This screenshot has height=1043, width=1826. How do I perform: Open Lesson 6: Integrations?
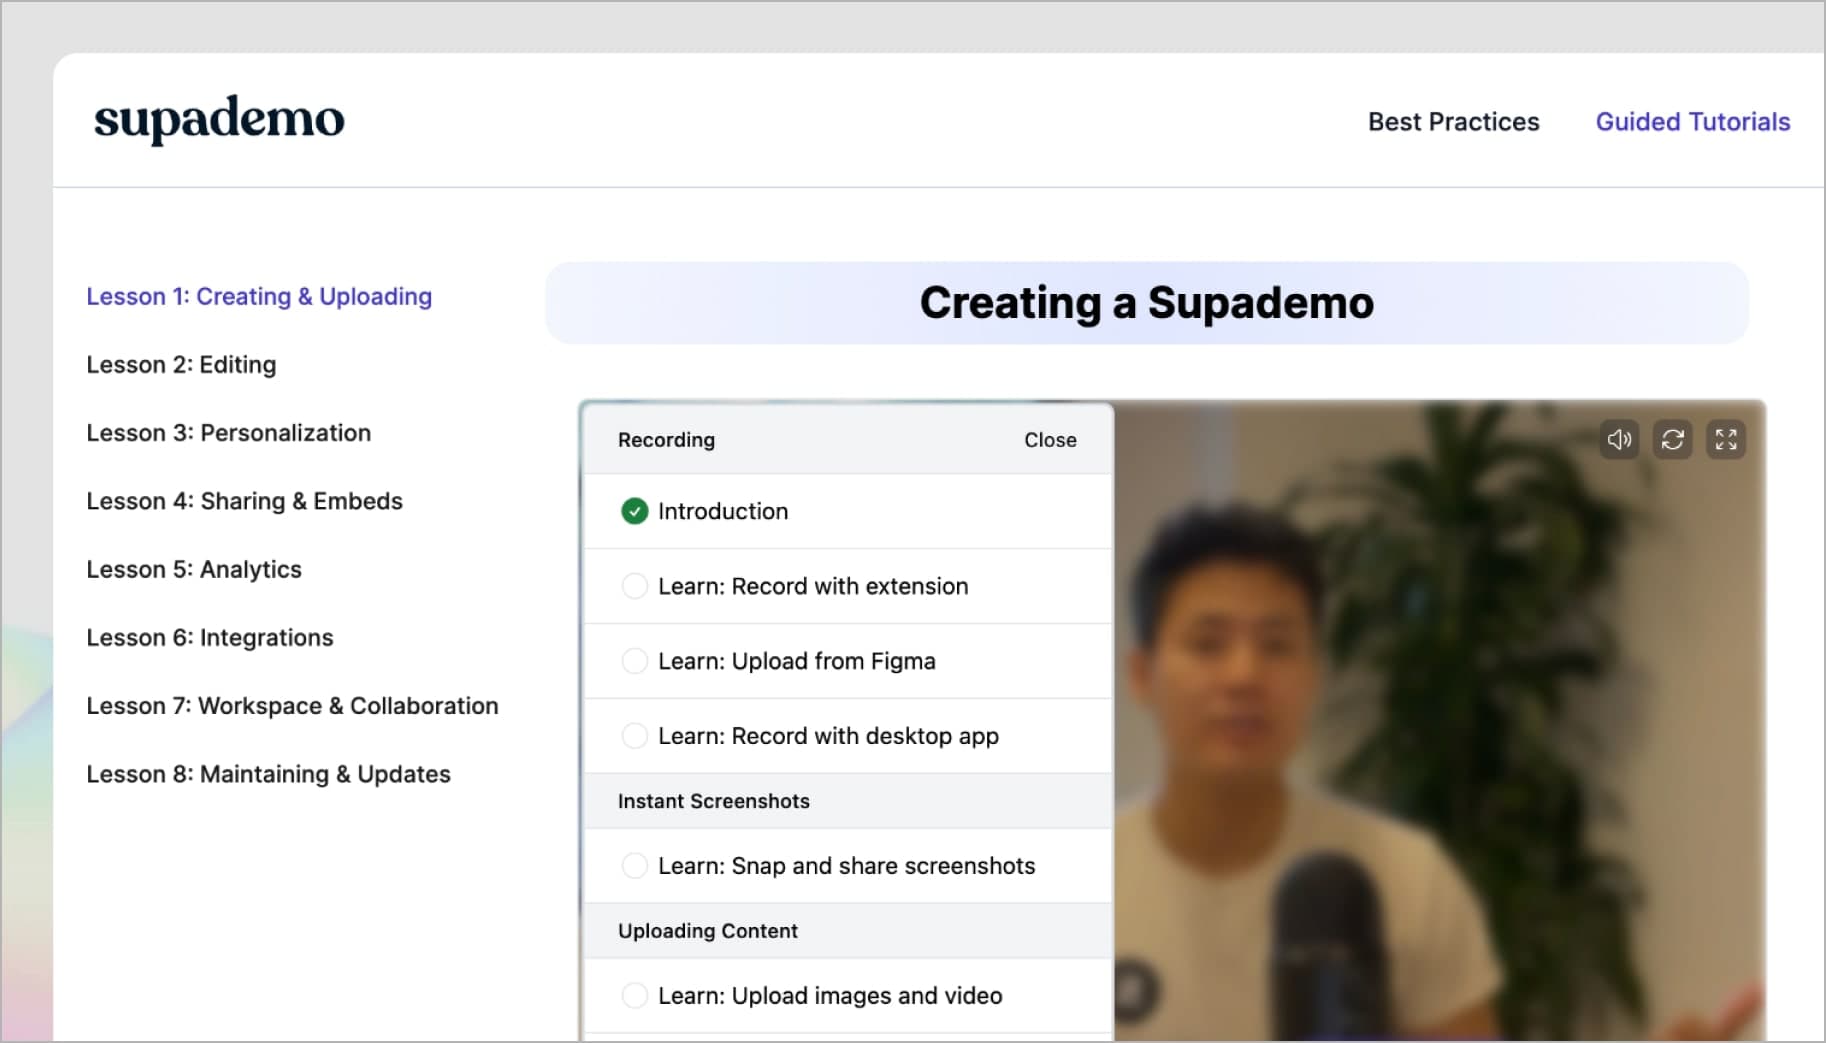pos(210,637)
